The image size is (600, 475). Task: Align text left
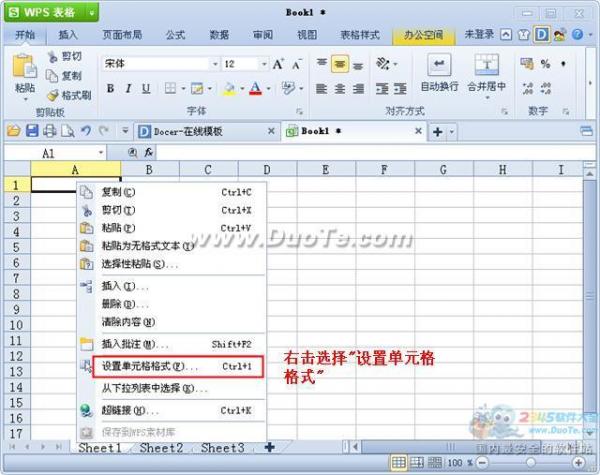[321, 89]
